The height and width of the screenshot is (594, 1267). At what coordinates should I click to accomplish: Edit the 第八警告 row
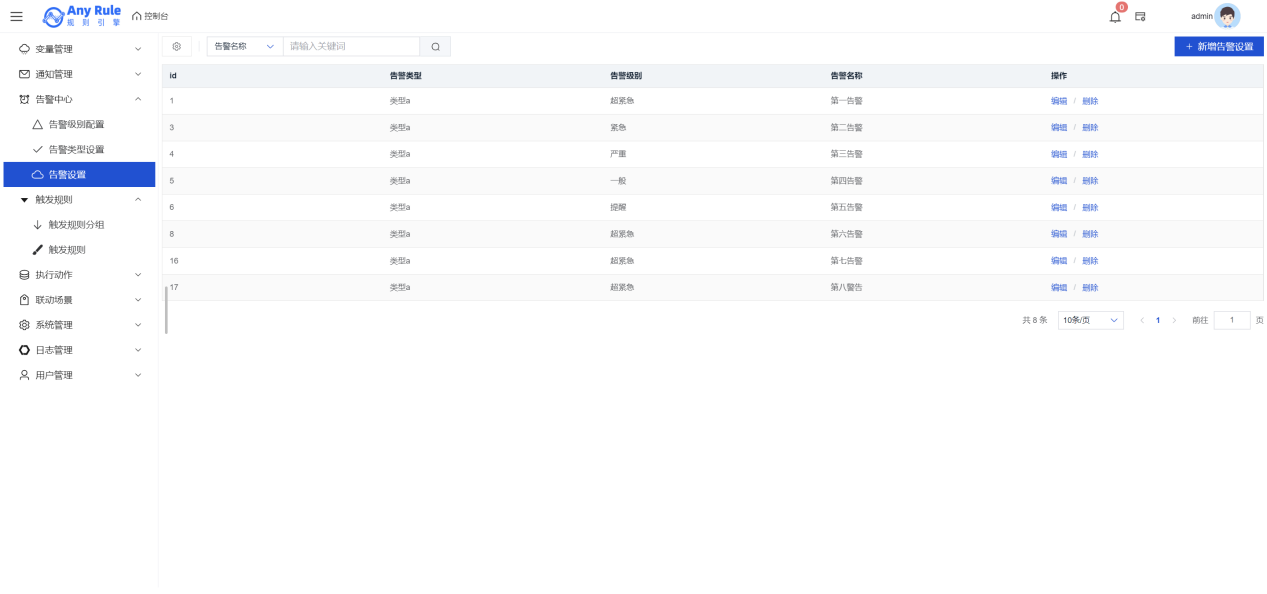[1059, 287]
